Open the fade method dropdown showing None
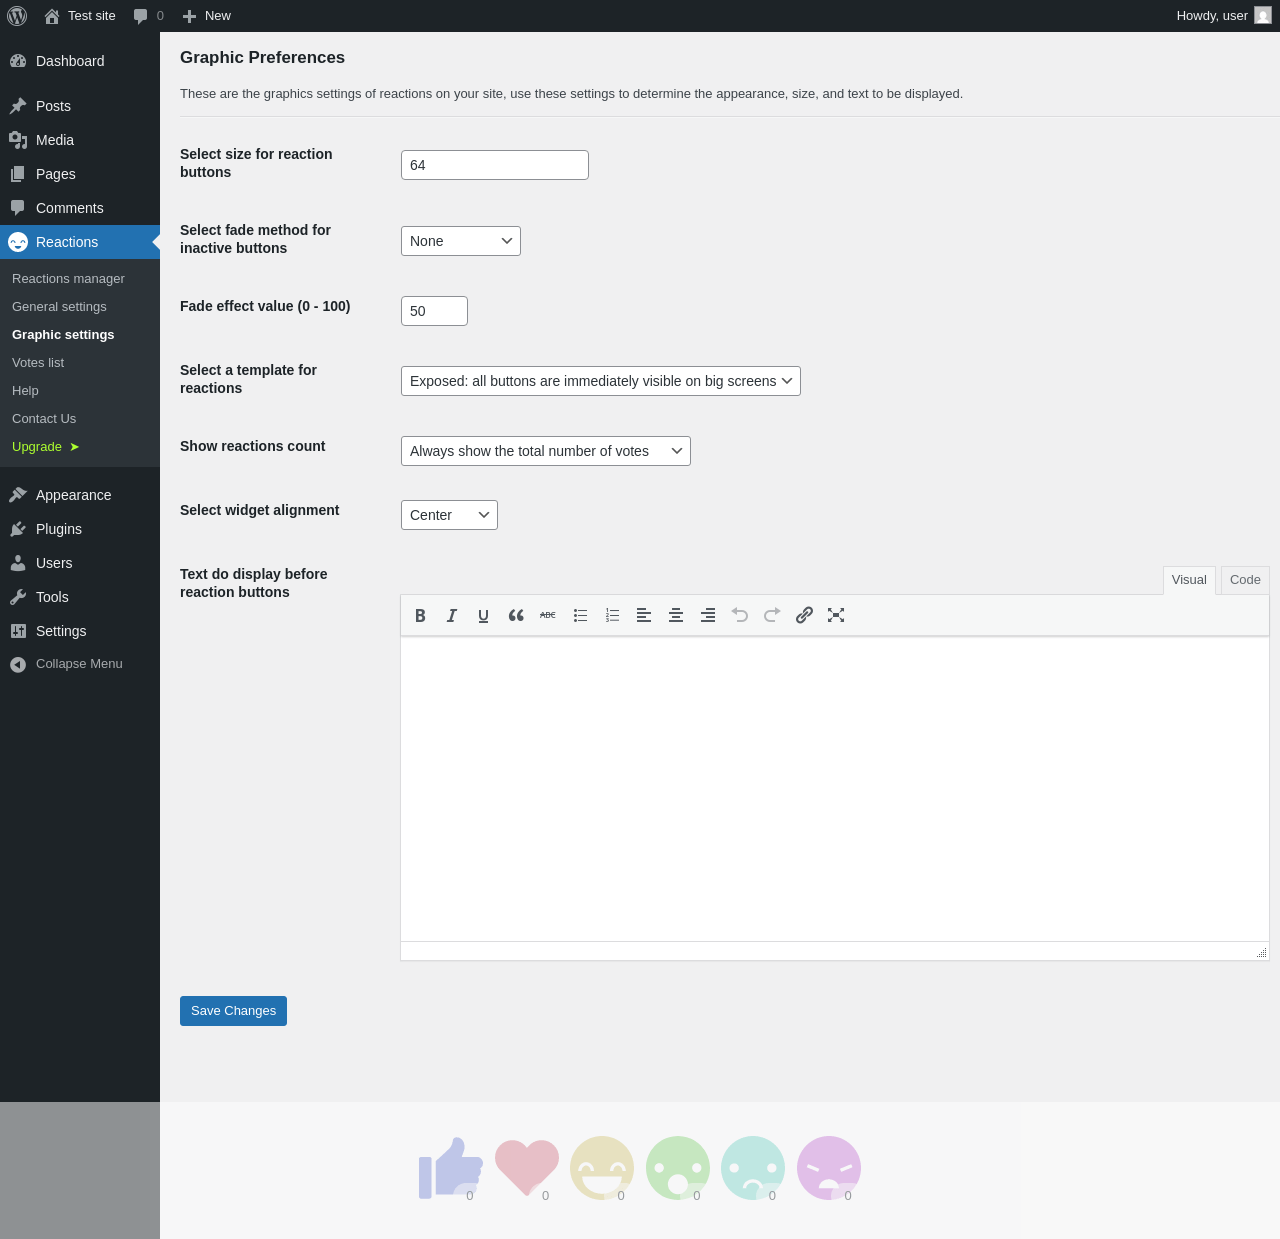 pyautogui.click(x=461, y=241)
